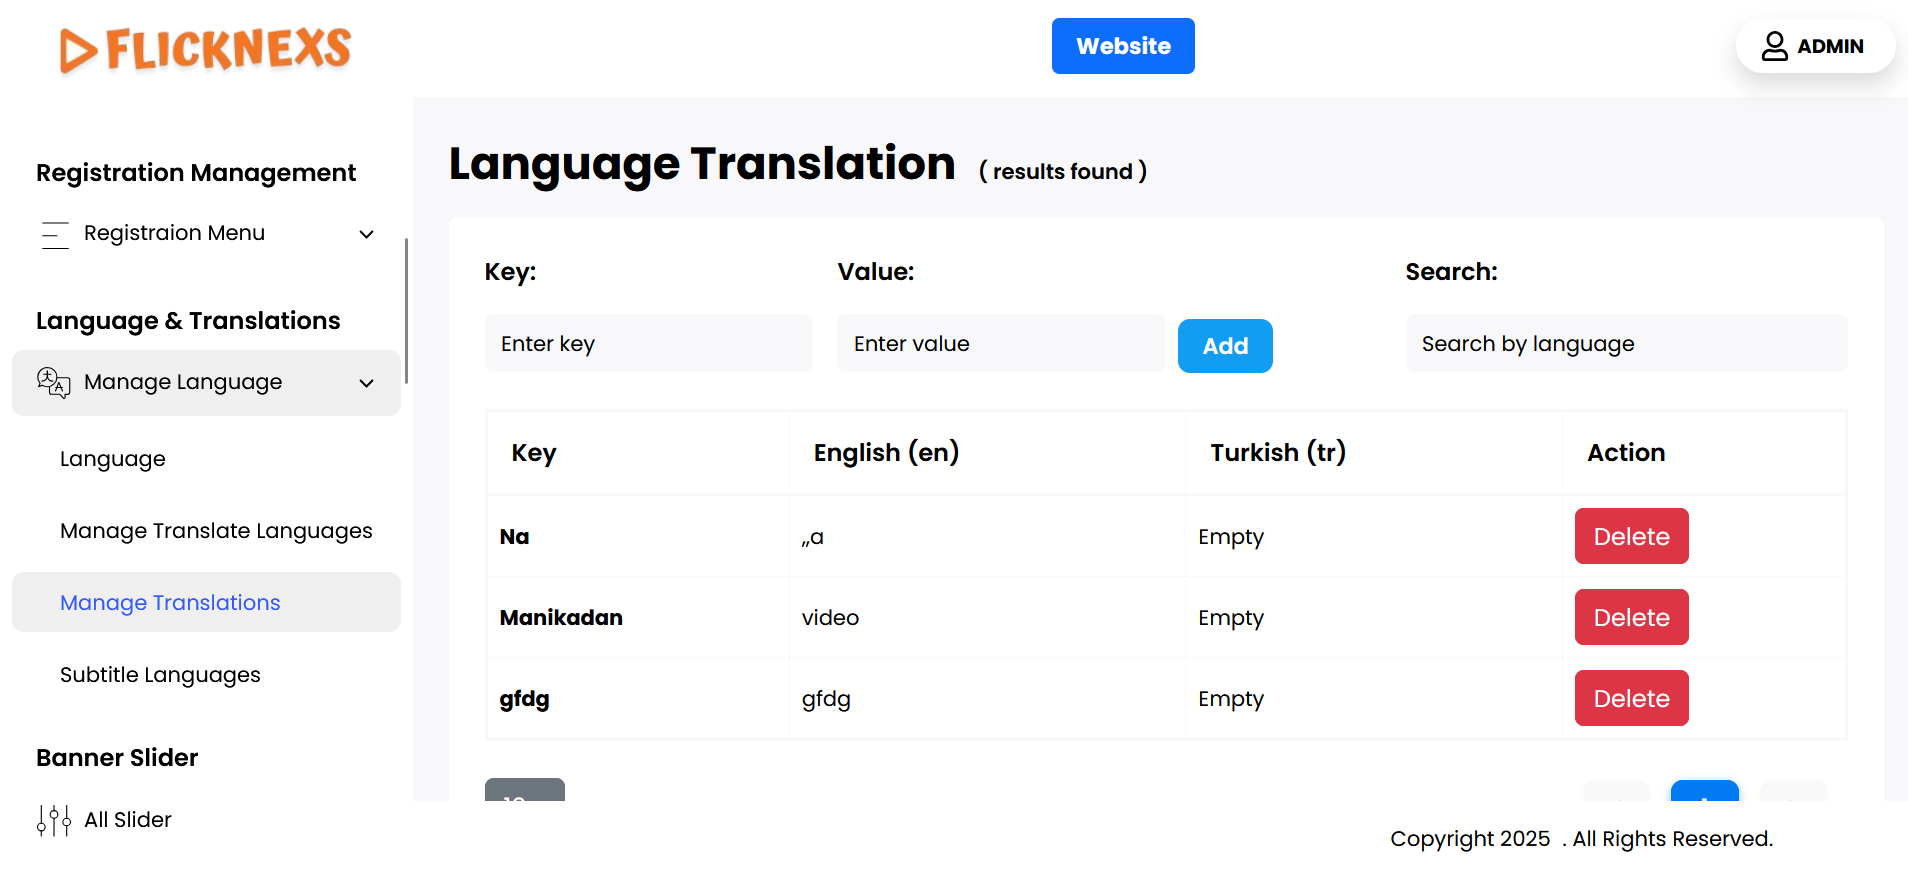Open Manage Translate Languages page
Screen dimensions: 1908x873
point(216,531)
